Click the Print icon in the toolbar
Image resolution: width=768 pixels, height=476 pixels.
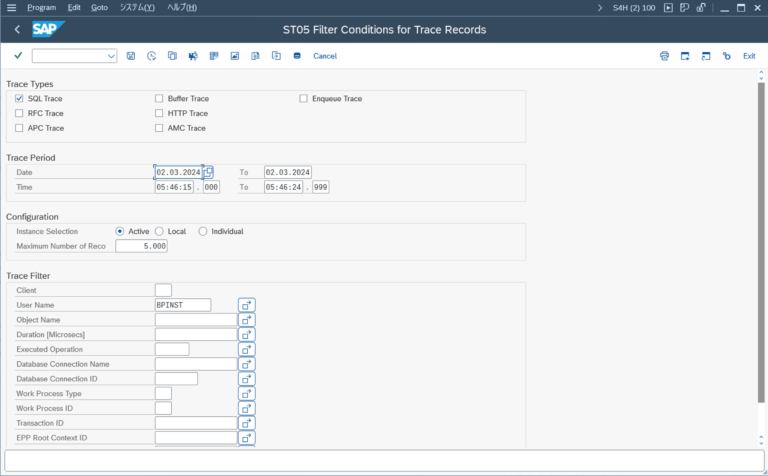(664, 56)
